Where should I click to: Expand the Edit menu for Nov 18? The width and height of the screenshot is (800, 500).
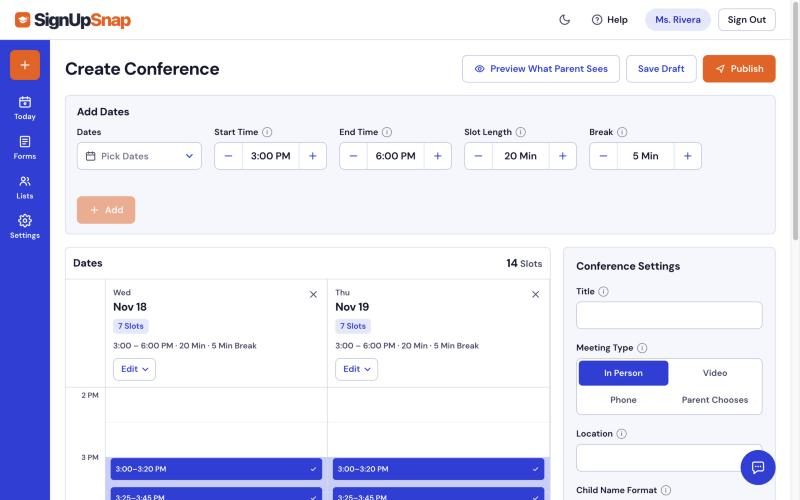pyautogui.click(x=134, y=369)
